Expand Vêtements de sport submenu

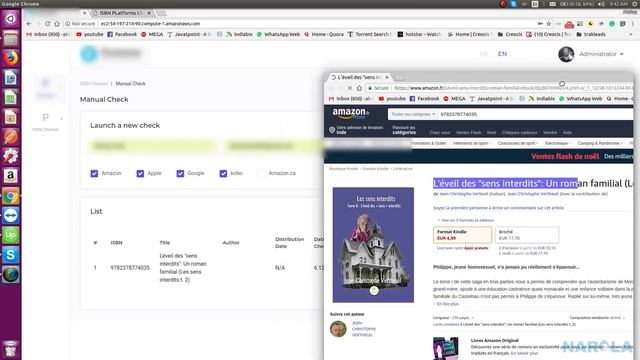point(471,143)
